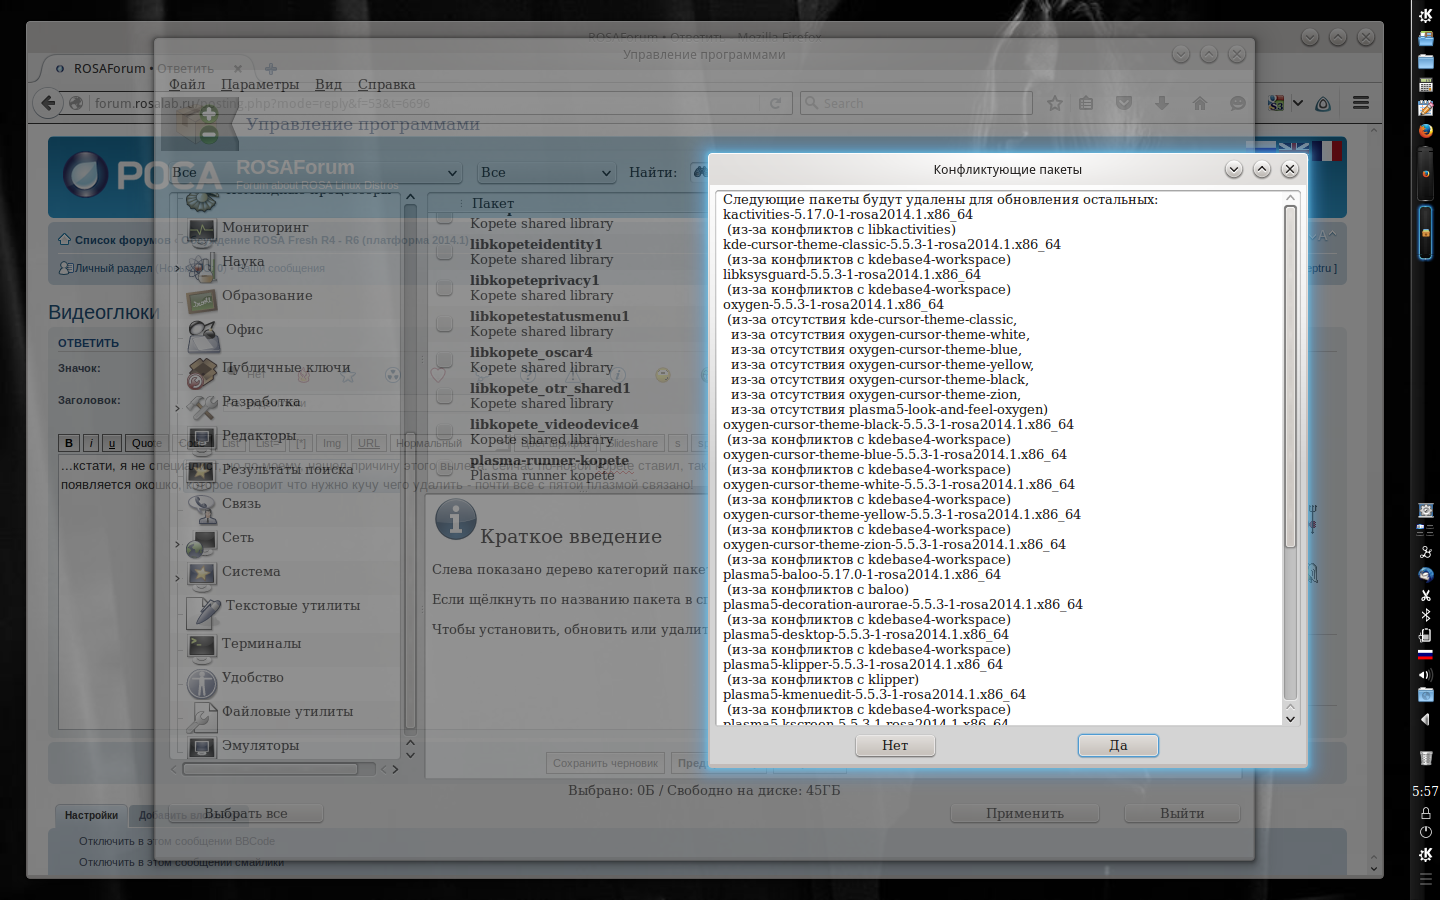Select the Текстовые утилиты category

[x=292, y=605]
